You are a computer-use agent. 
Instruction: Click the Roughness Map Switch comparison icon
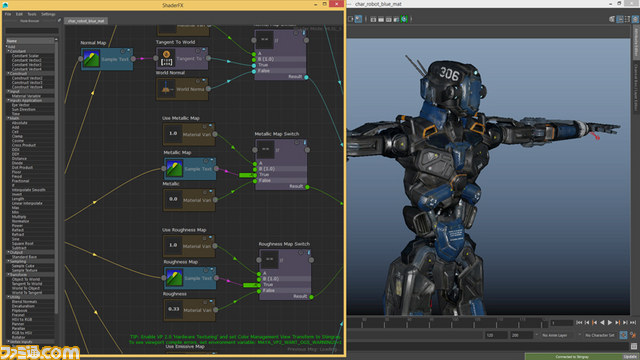[x=269, y=260]
